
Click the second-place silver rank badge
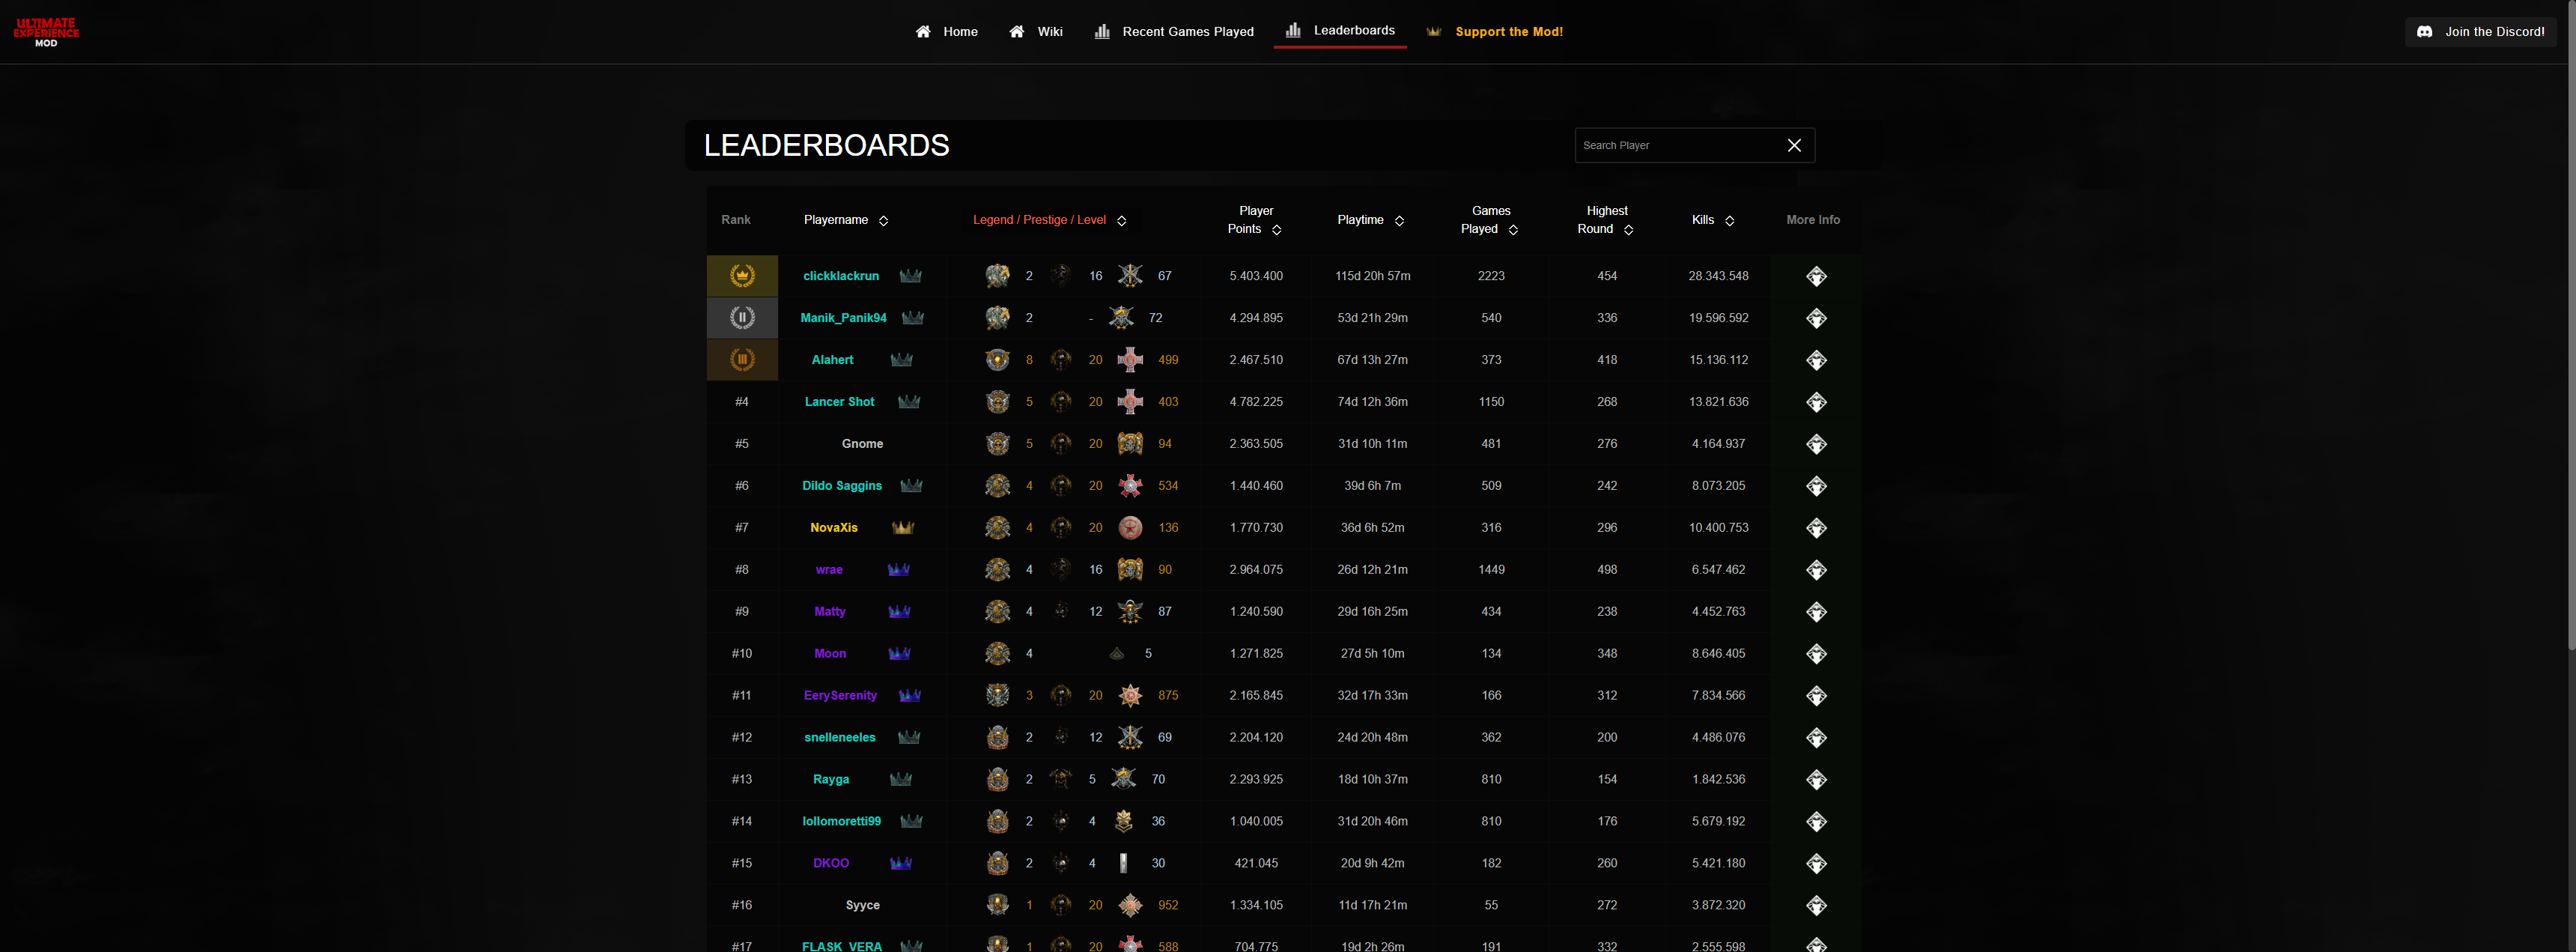click(x=742, y=318)
